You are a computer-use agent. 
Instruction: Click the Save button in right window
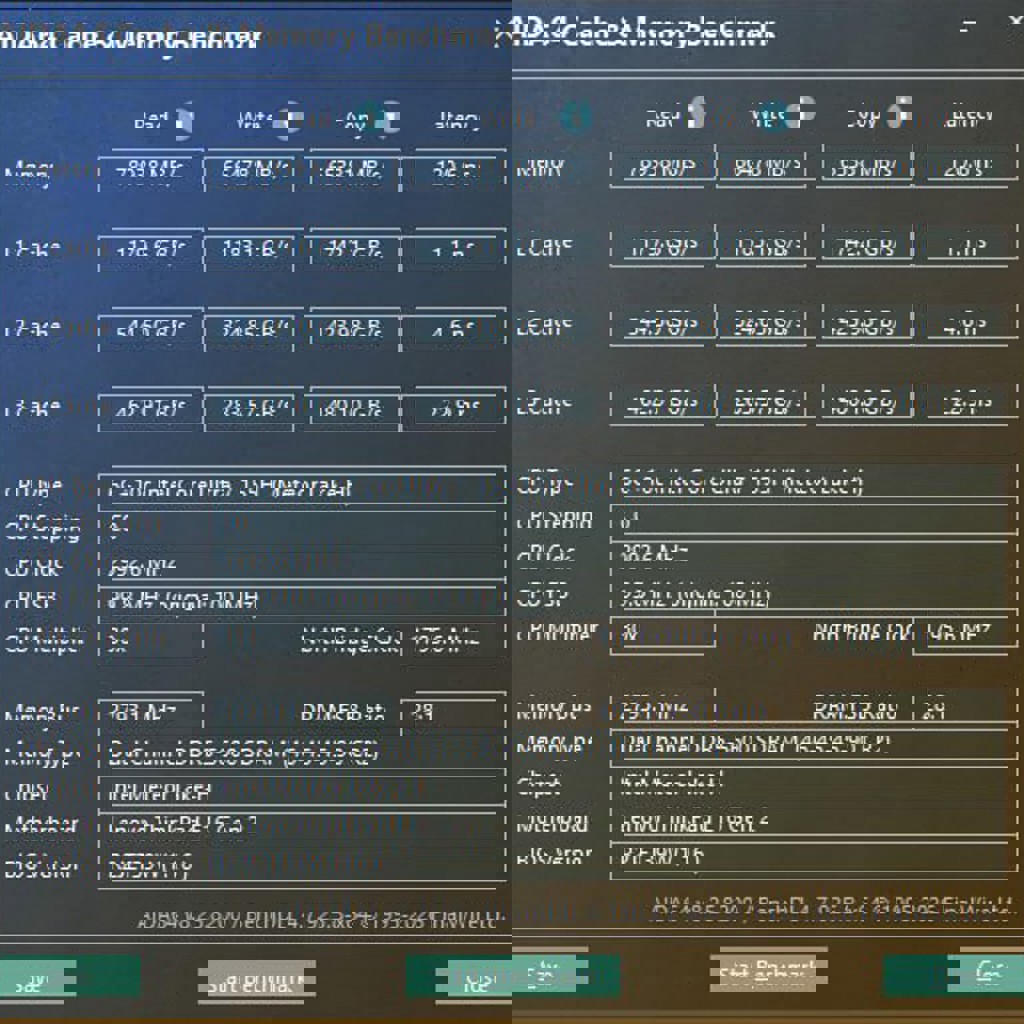coord(565,974)
